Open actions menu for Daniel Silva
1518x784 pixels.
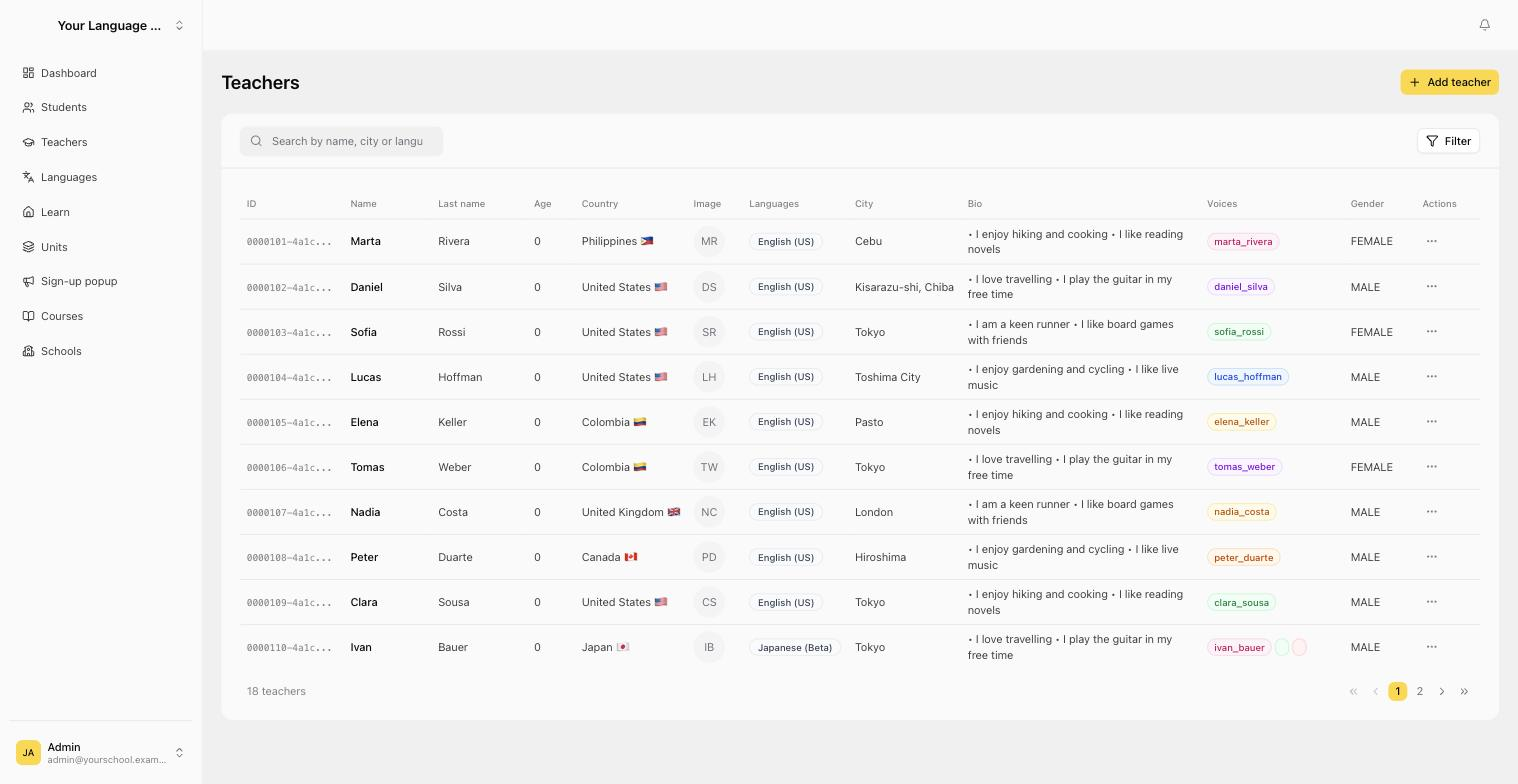point(1431,286)
